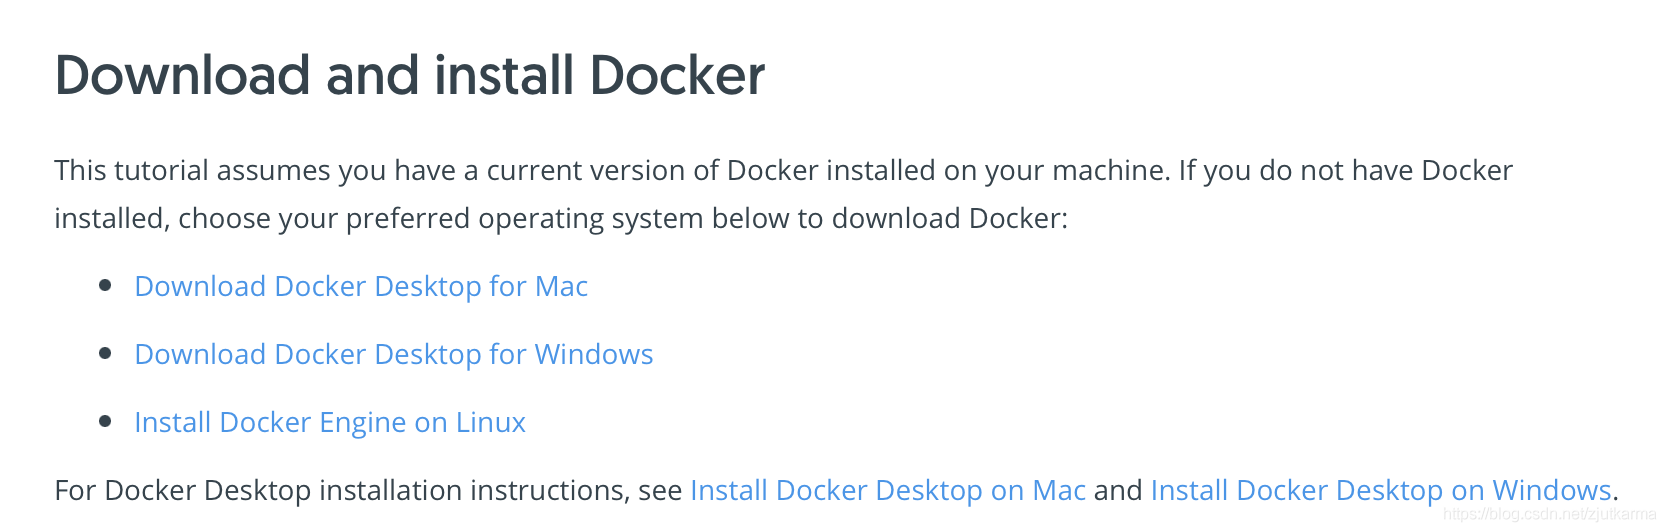Click the word 'Windows' in the second bulleted link
This screenshot has height=532, width=1666.
click(x=594, y=355)
